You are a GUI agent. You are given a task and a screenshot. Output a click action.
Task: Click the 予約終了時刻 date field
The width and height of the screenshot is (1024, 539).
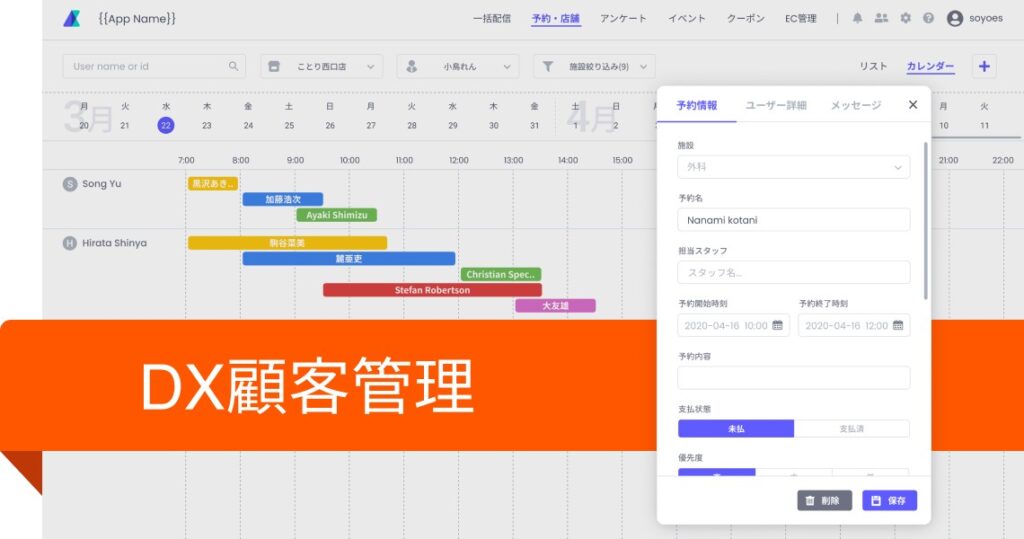tap(854, 325)
